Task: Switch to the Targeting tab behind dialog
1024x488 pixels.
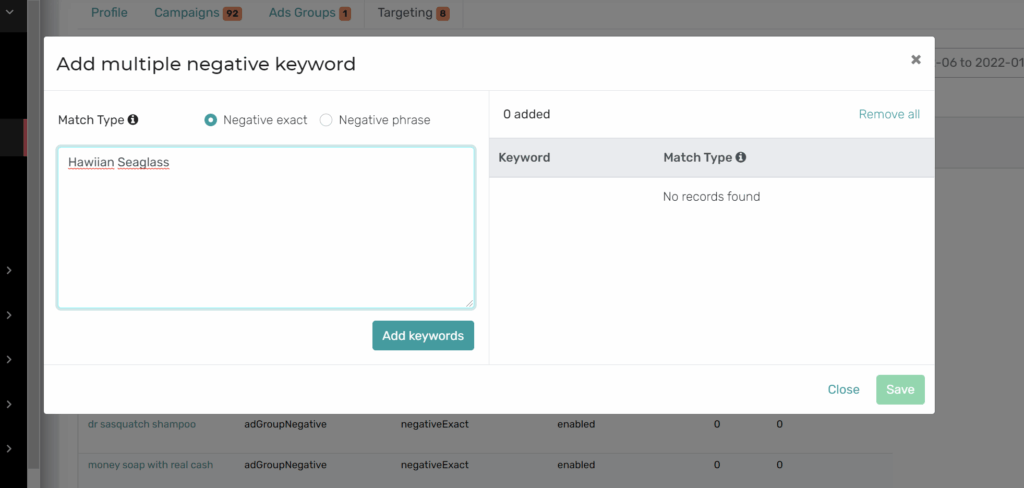Action: [413, 13]
